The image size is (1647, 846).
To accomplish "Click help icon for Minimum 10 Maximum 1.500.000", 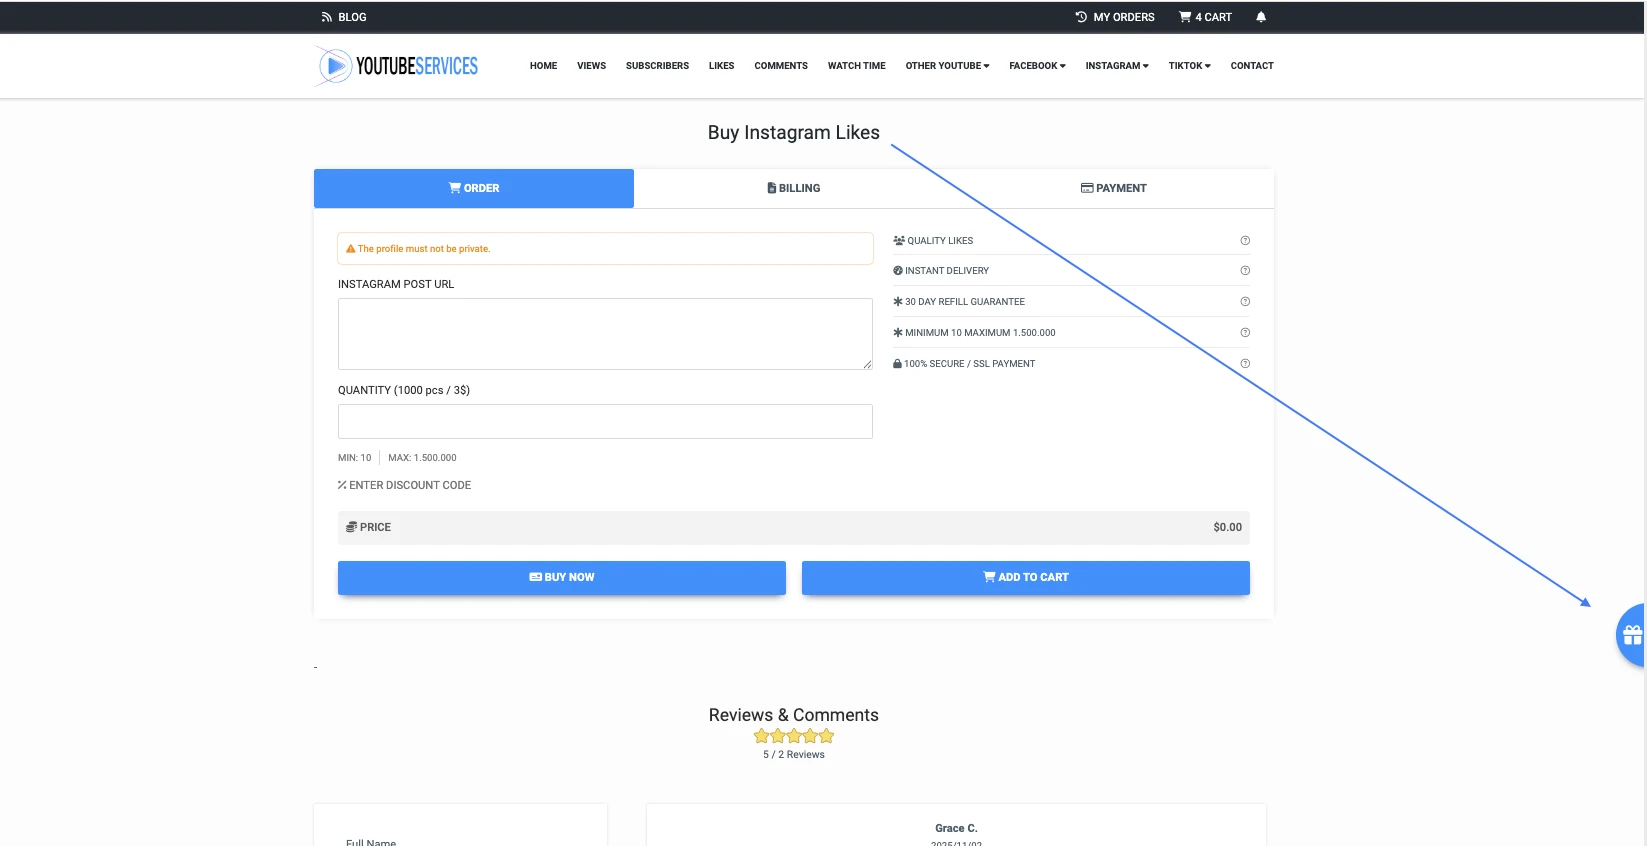I will coord(1245,333).
